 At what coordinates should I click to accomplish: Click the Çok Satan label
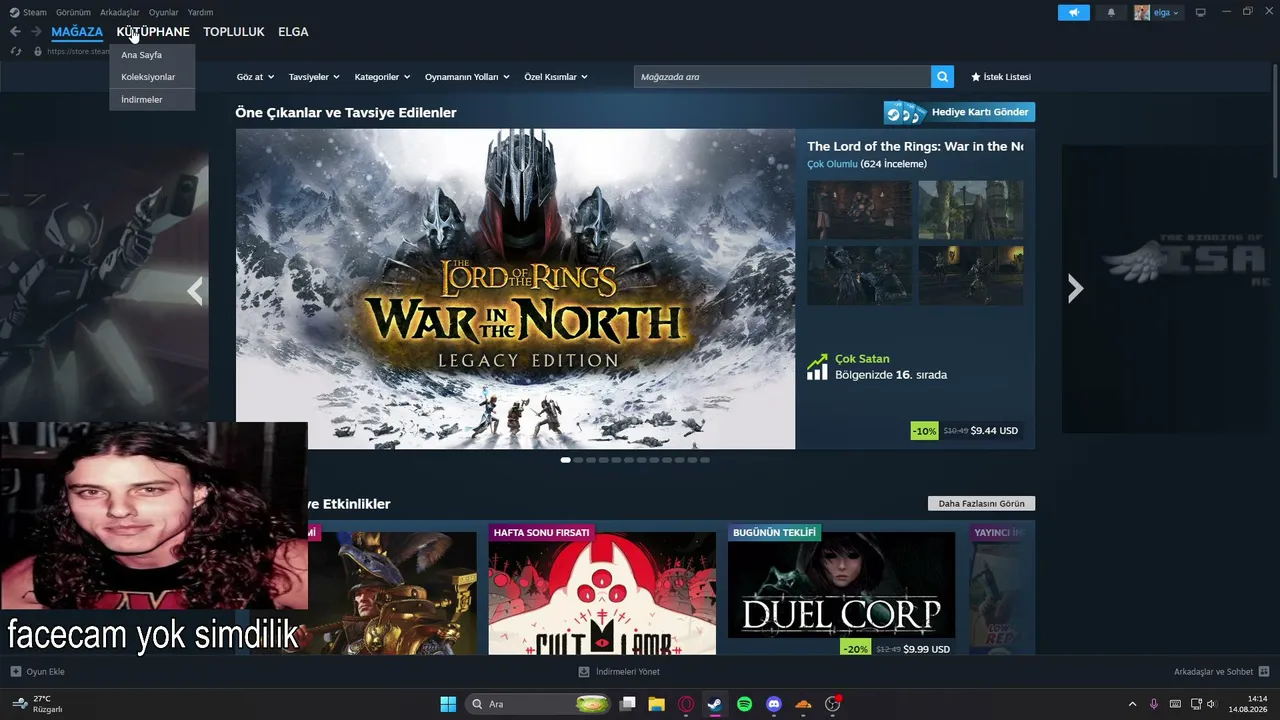pos(862,359)
